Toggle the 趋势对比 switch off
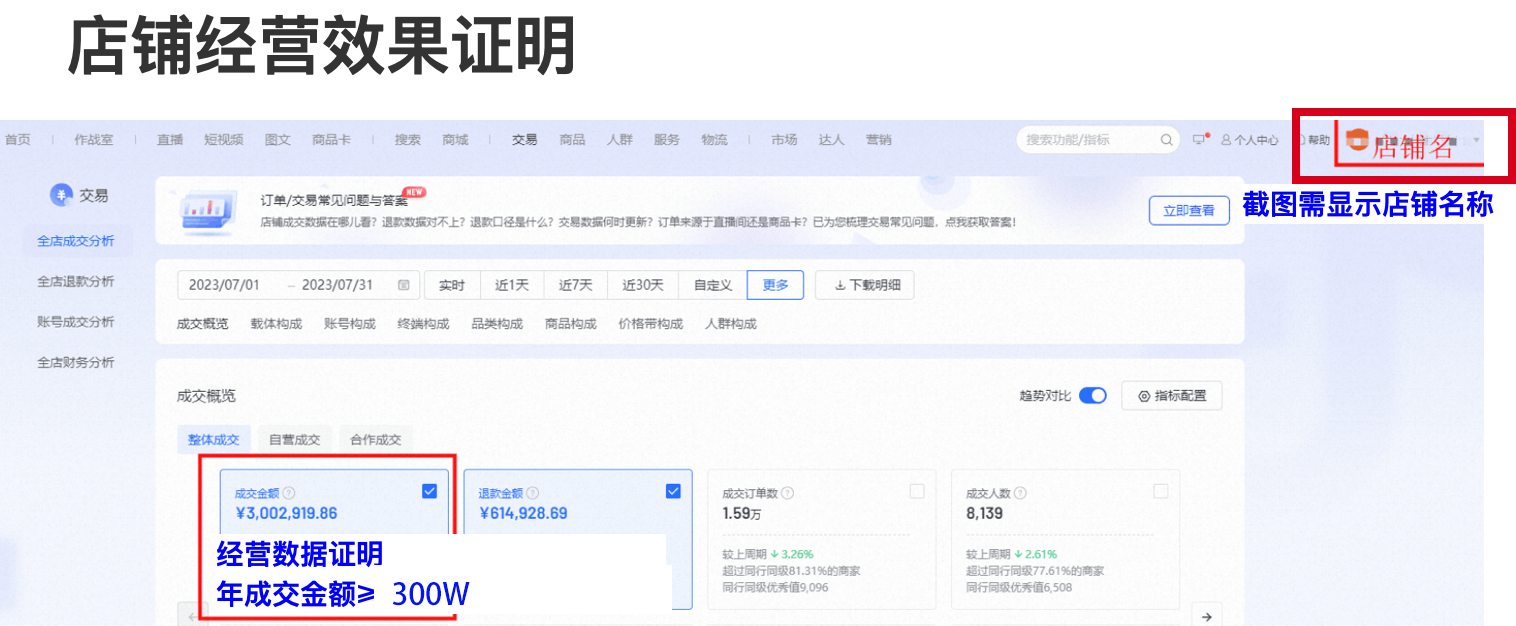Image resolution: width=1516 pixels, height=626 pixels. pyautogui.click(x=1092, y=396)
